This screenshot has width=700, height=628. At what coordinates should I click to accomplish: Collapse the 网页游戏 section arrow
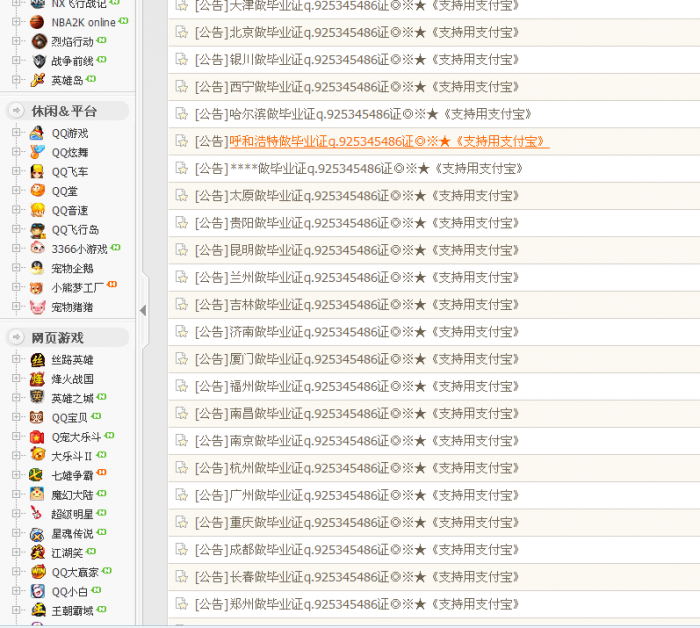tap(17, 337)
